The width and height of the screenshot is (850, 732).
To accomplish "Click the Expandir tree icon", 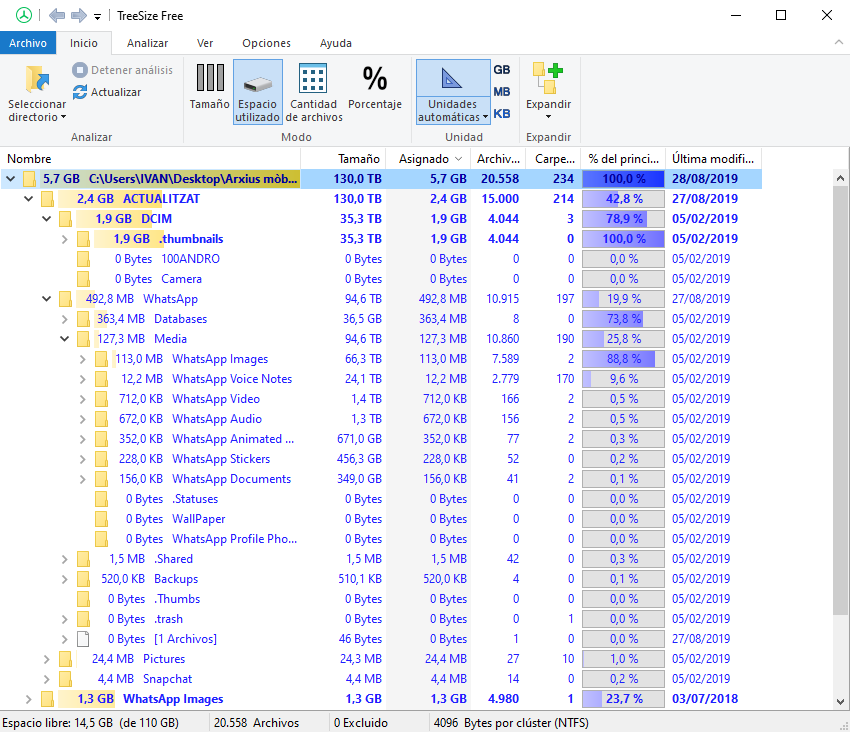I will (x=548, y=78).
